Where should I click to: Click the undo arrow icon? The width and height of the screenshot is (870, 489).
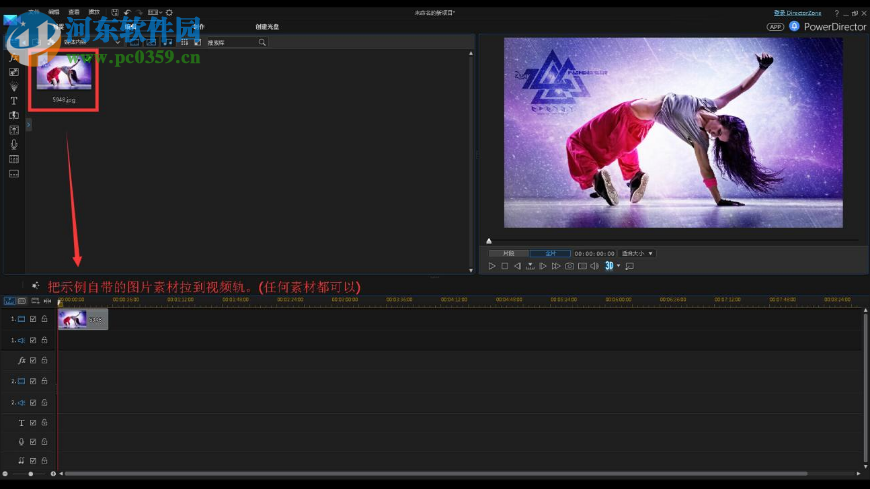click(127, 12)
